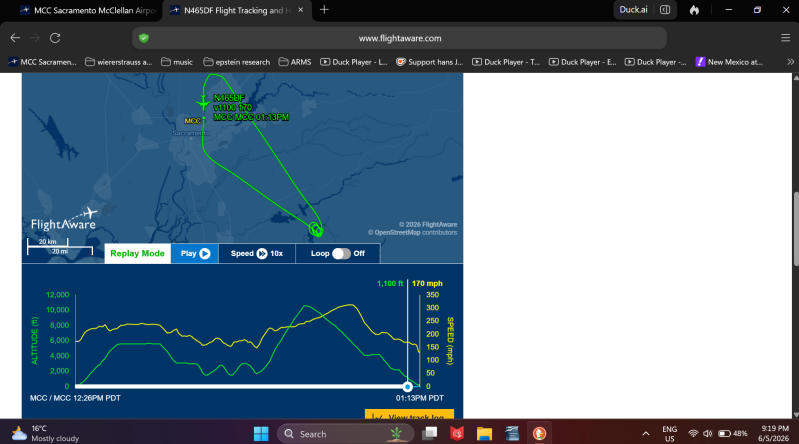Expand bookmarks overflow chevron
This screenshot has height=444, width=799.
[790, 62]
